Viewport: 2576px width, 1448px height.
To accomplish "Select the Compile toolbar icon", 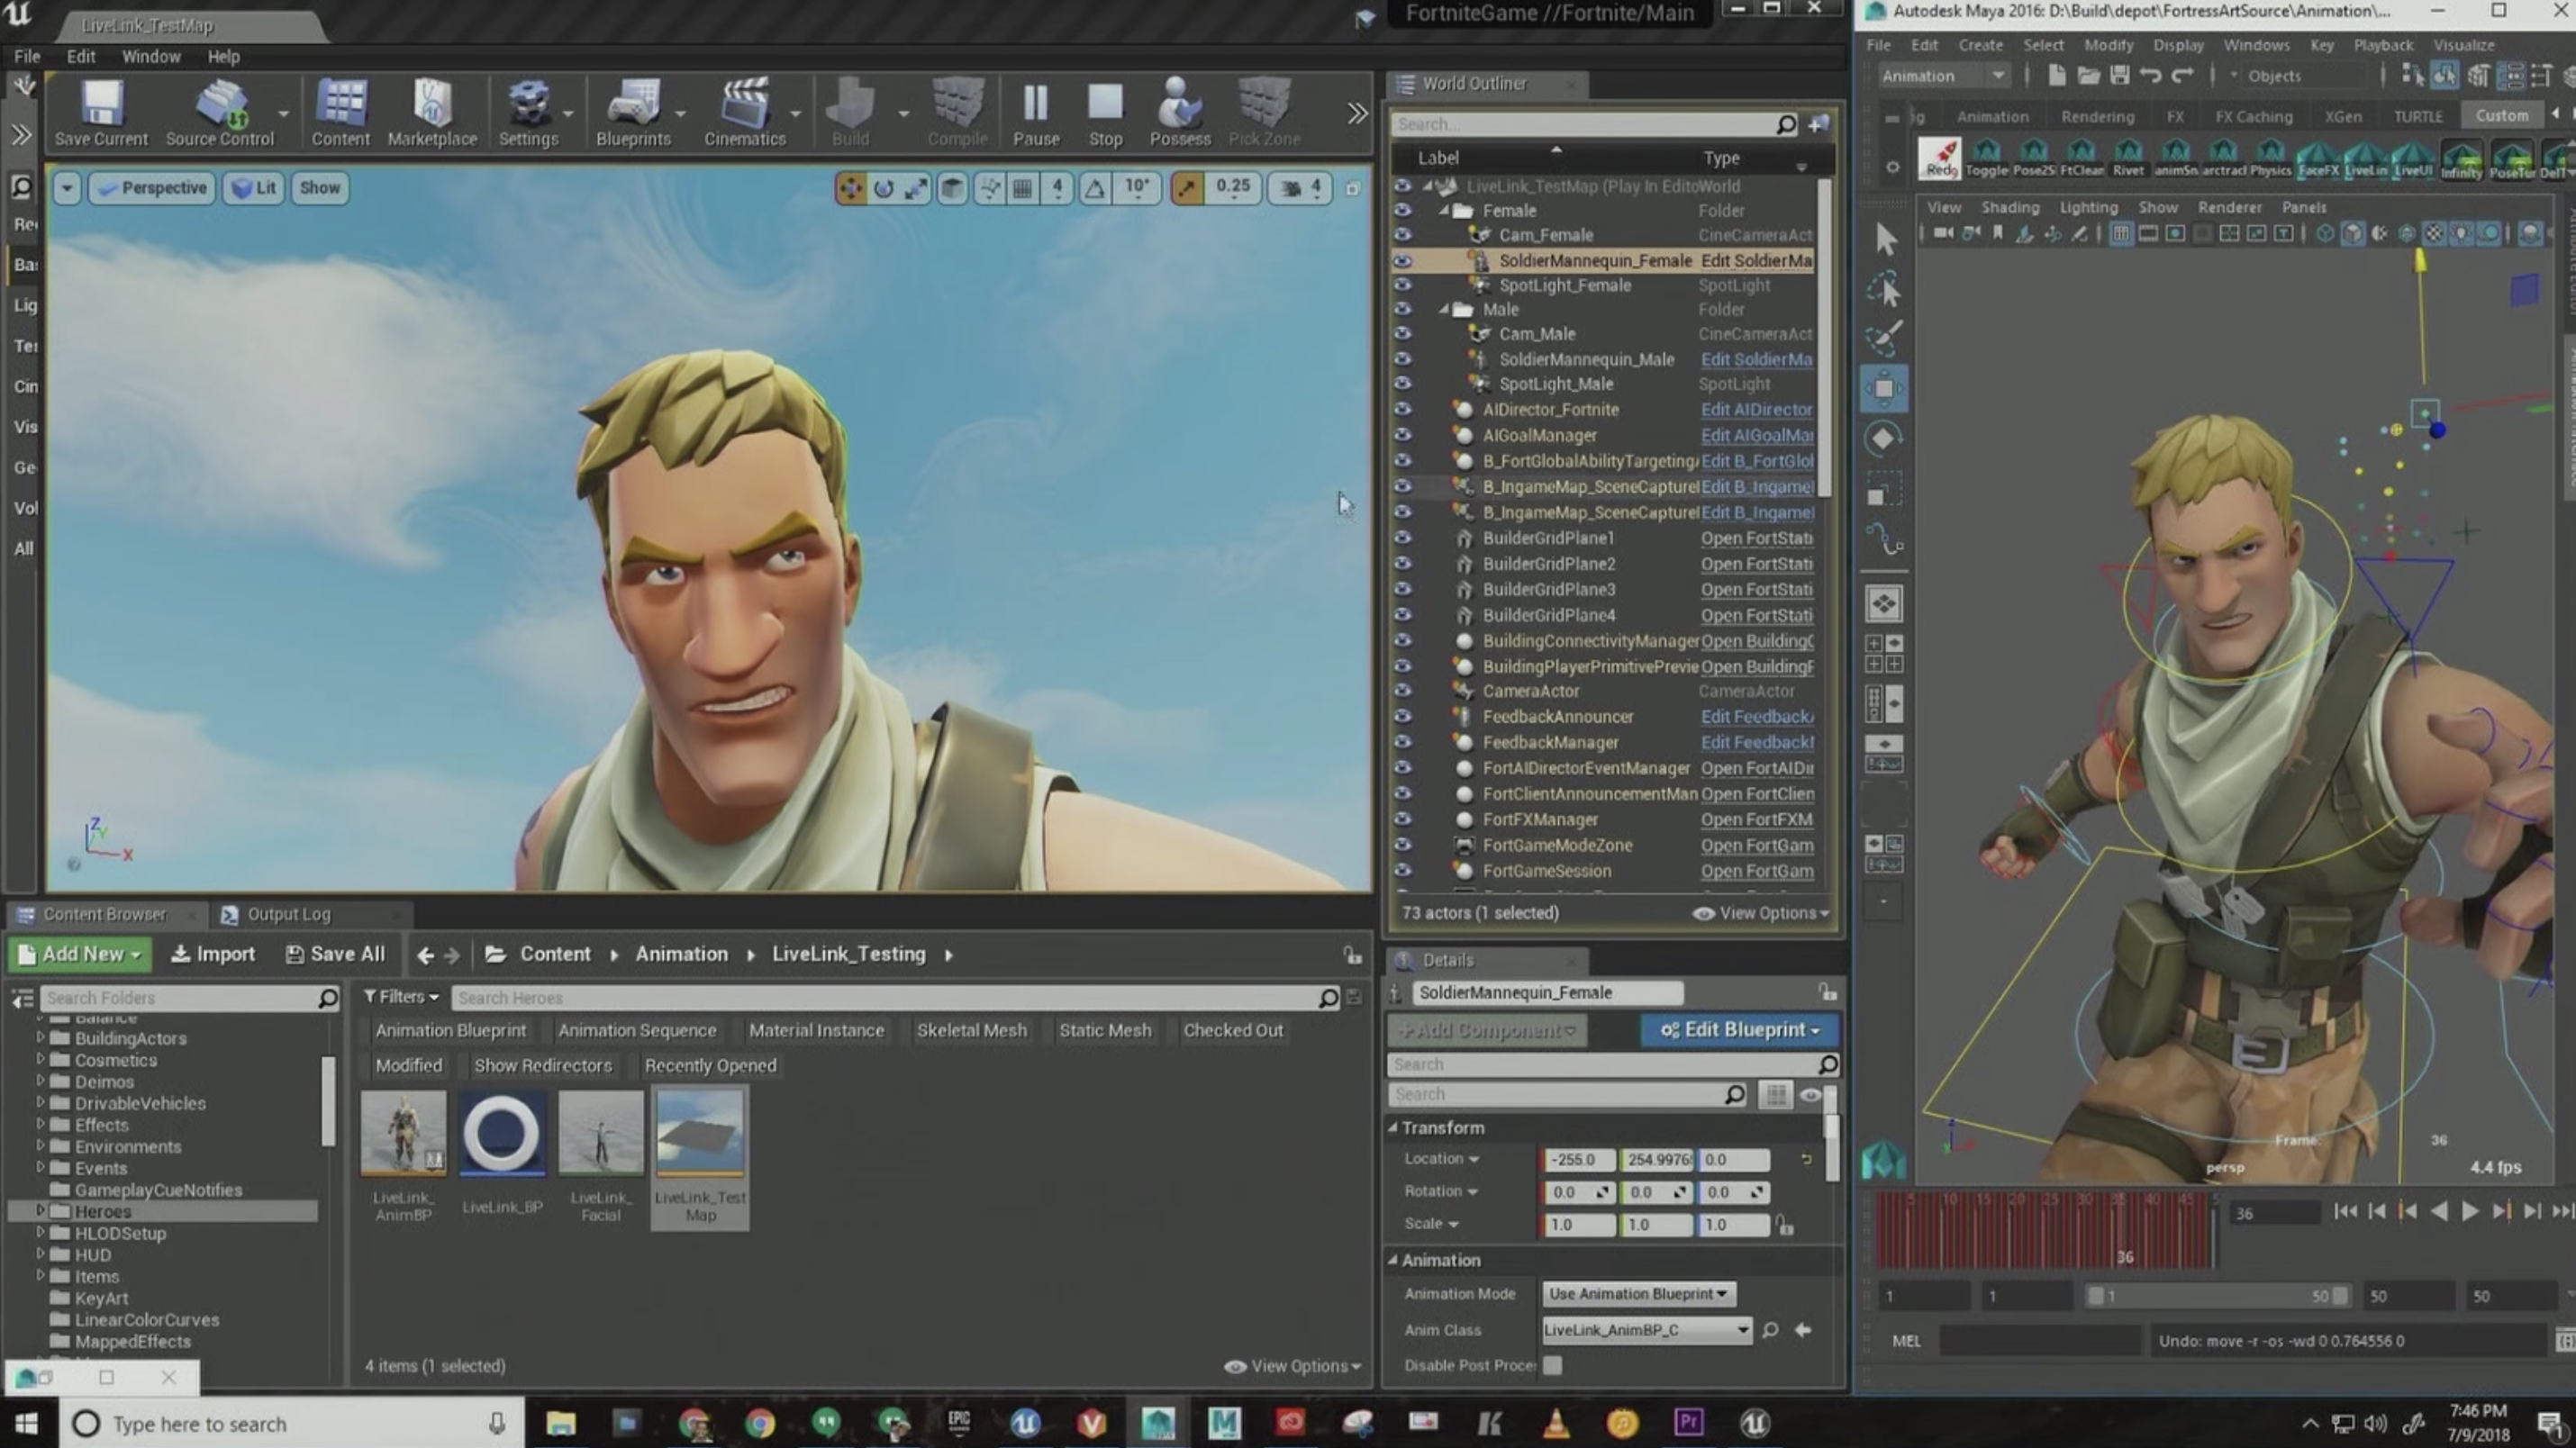I will [956, 110].
